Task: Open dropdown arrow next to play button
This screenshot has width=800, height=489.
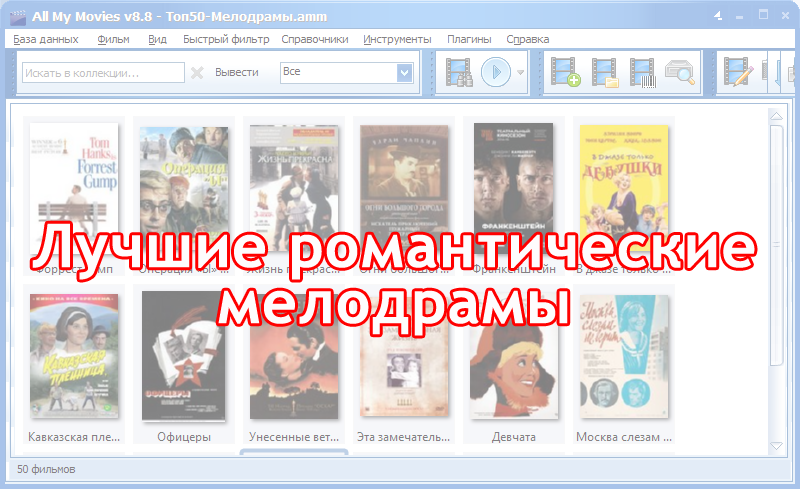Action: click(520, 73)
